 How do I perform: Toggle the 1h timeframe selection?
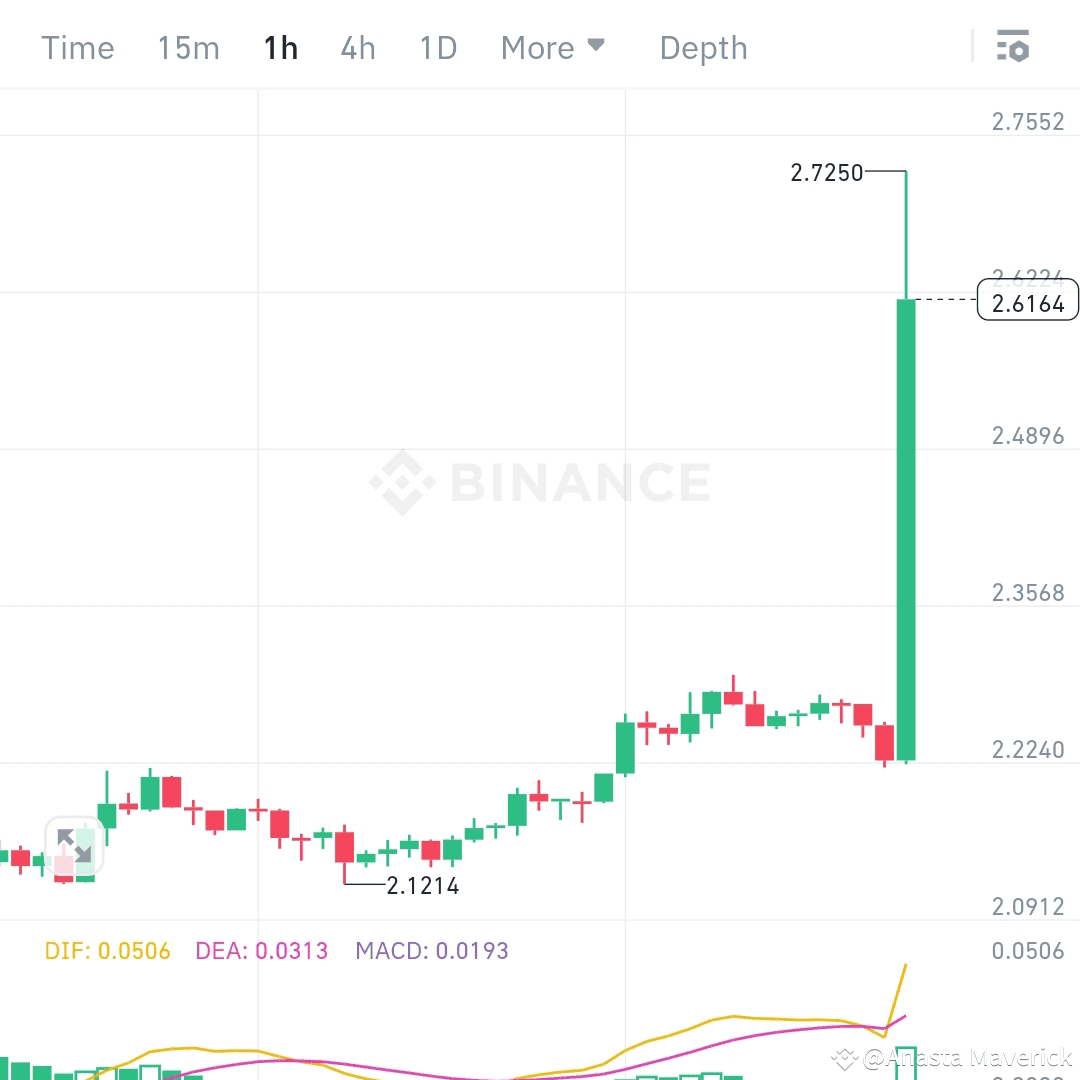coord(280,47)
